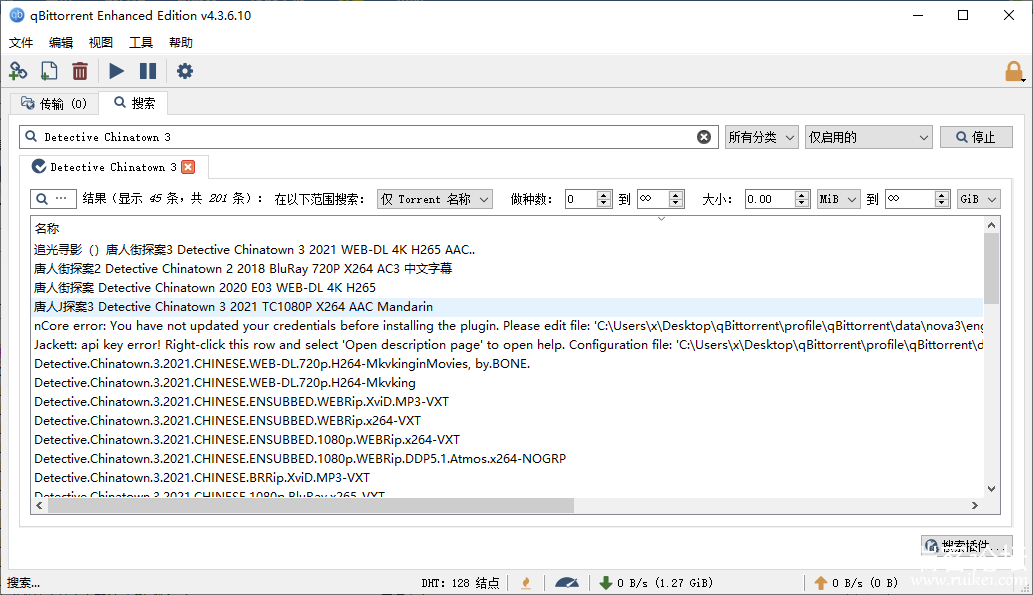Open the 编辑 menu
The height and width of the screenshot is (595, 1033).
pos(61,43)
